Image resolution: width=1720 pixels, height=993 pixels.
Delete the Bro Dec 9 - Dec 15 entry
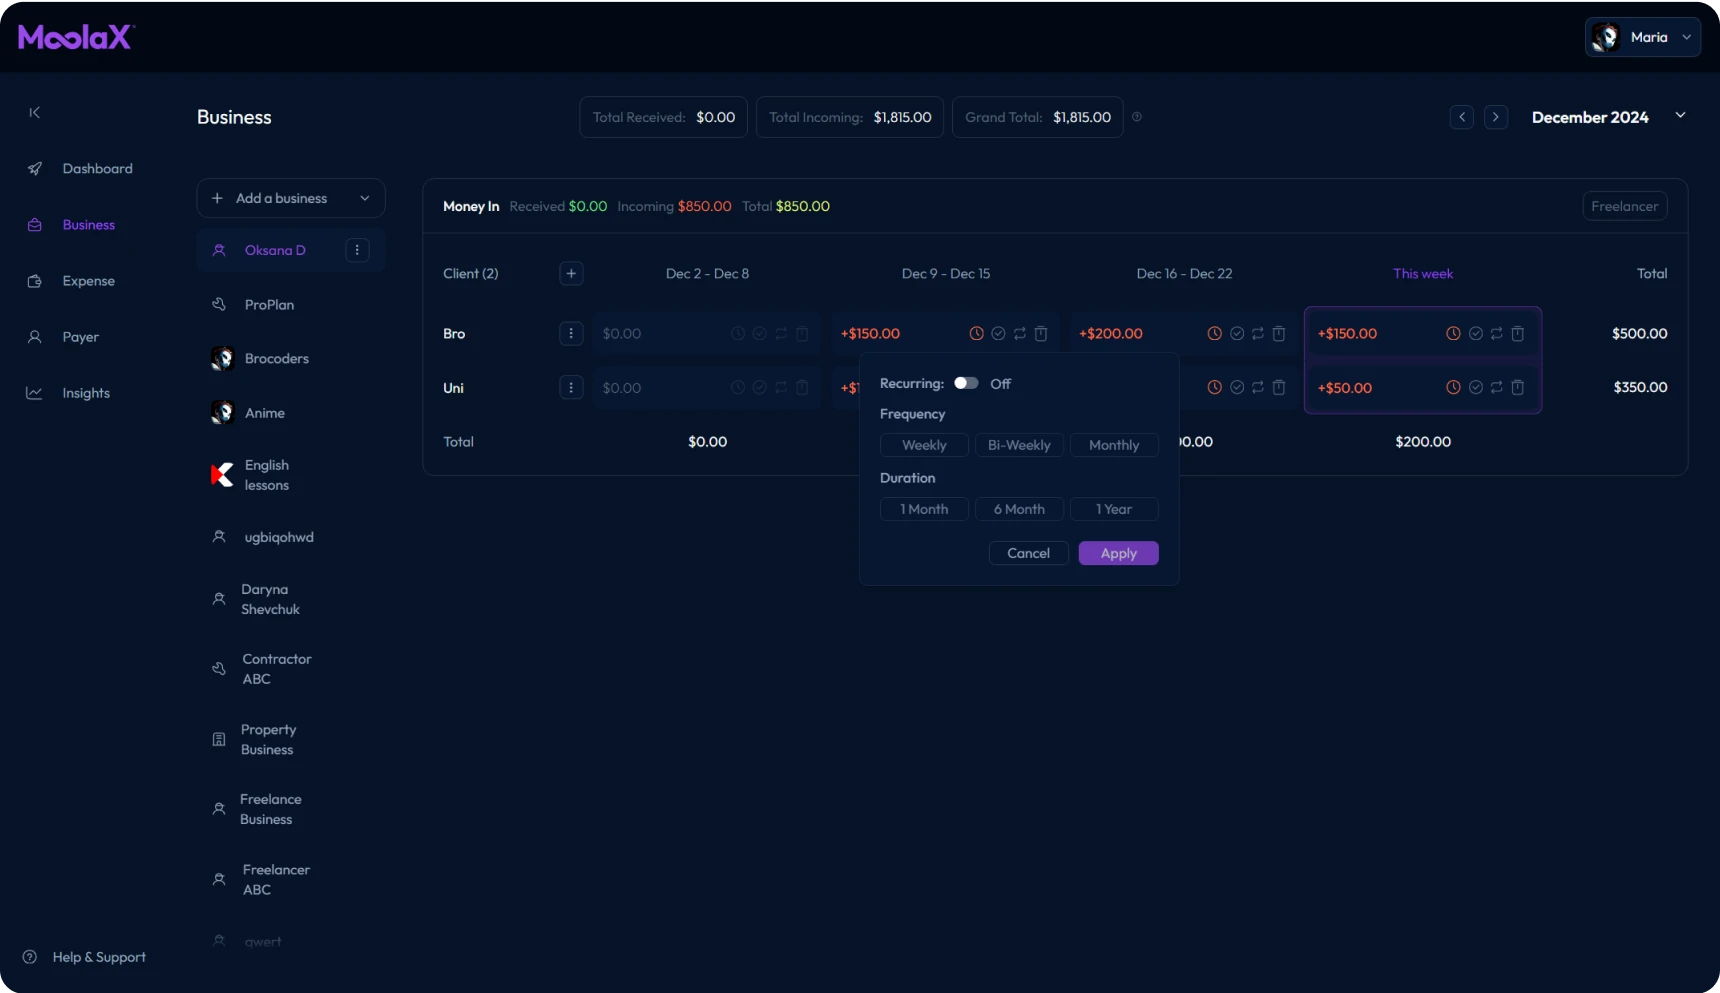[x=1041, y=334]
